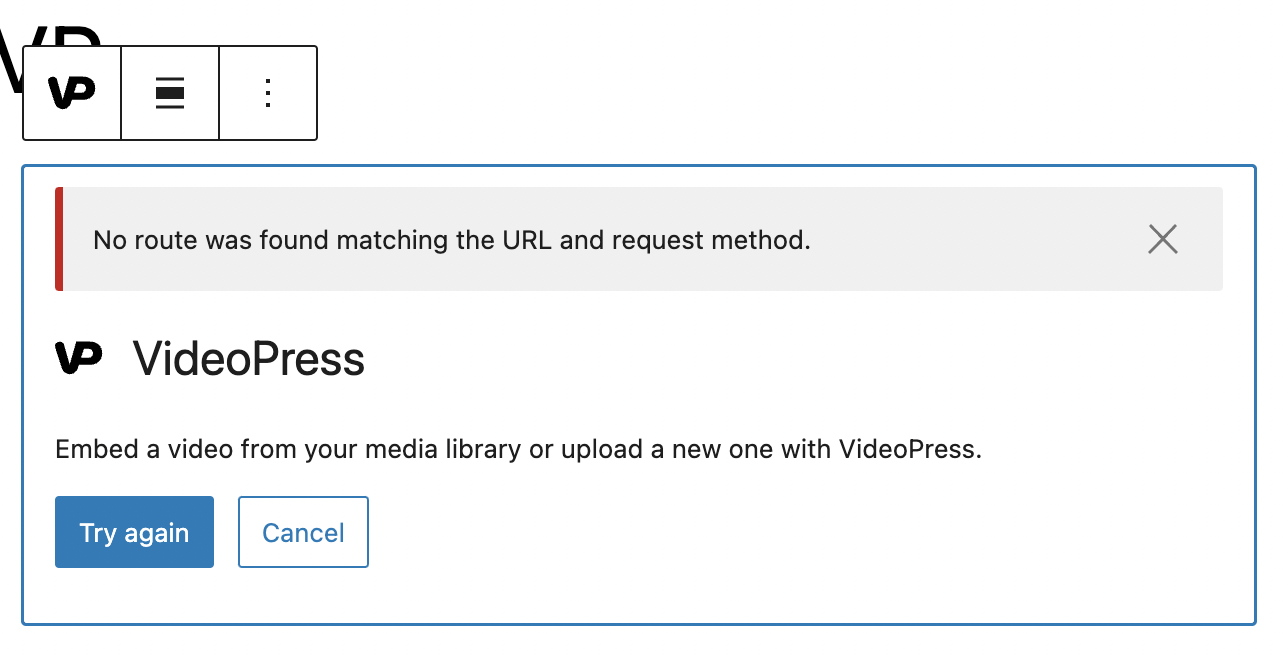1288x660 pixels.
Task: Select the VideoPress block icon in toolbar
Action: (71, 92)
